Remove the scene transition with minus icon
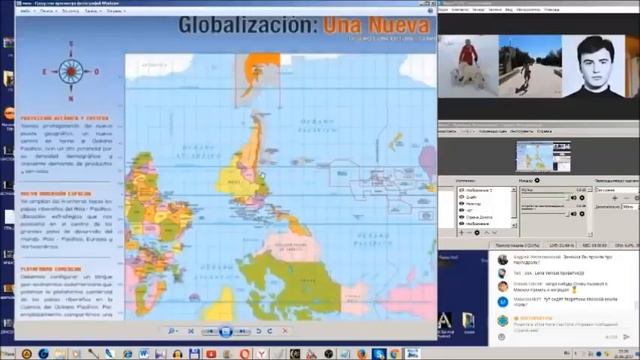Image resolution: width=640 pixels, height=360 pixels. click(x=627, y=198)
